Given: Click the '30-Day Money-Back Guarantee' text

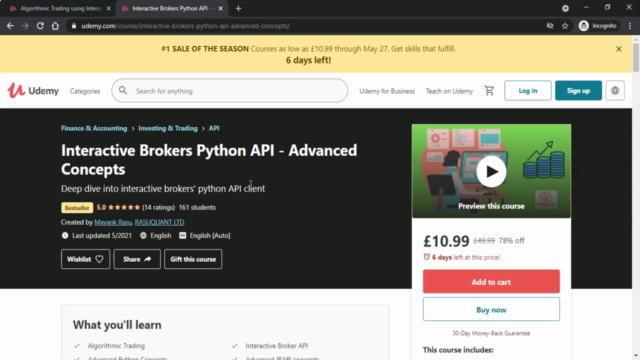Looking at the screenshot, I should [491, 333].
